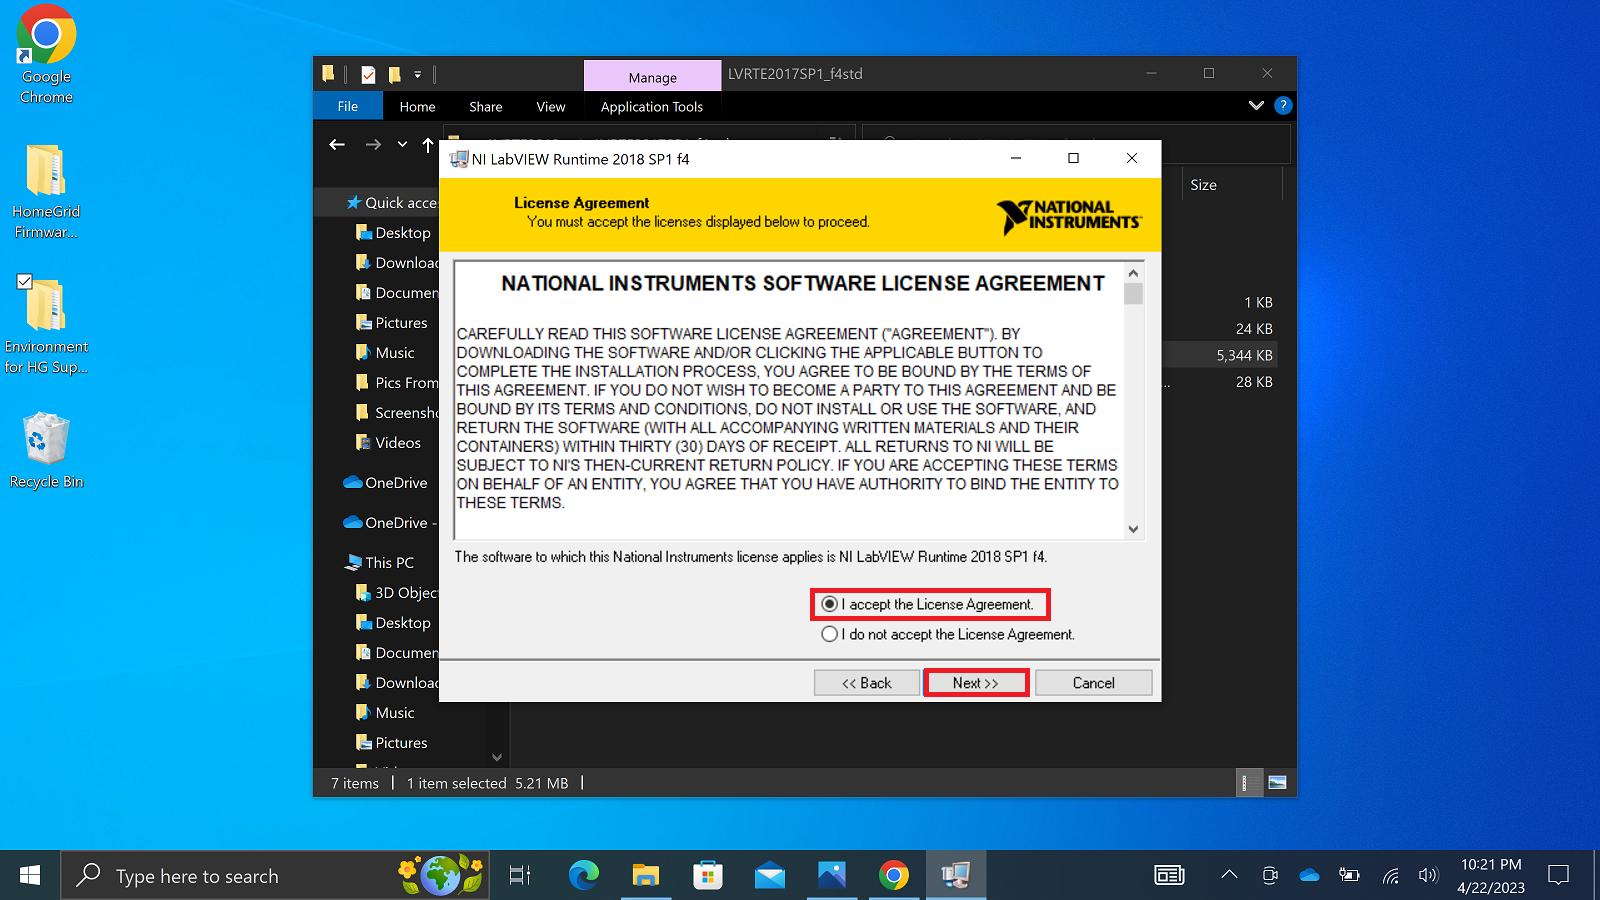Open notification center icon
Viewport: 1600px width, 900px height.
click(x=1558, y=876)
